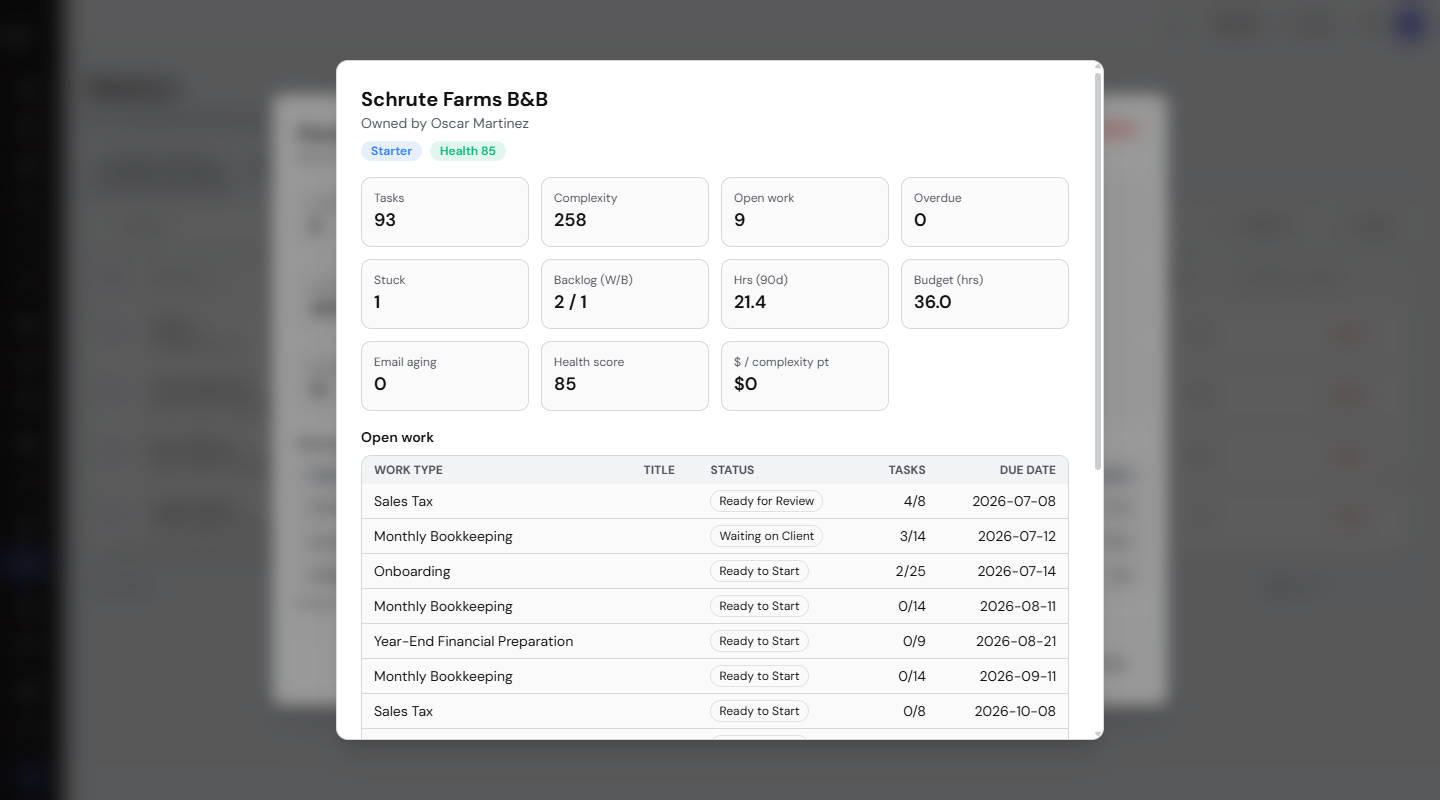1440x800 pixels.
Task: Select the Backlog (W/B) stat card
Action: 625,294
